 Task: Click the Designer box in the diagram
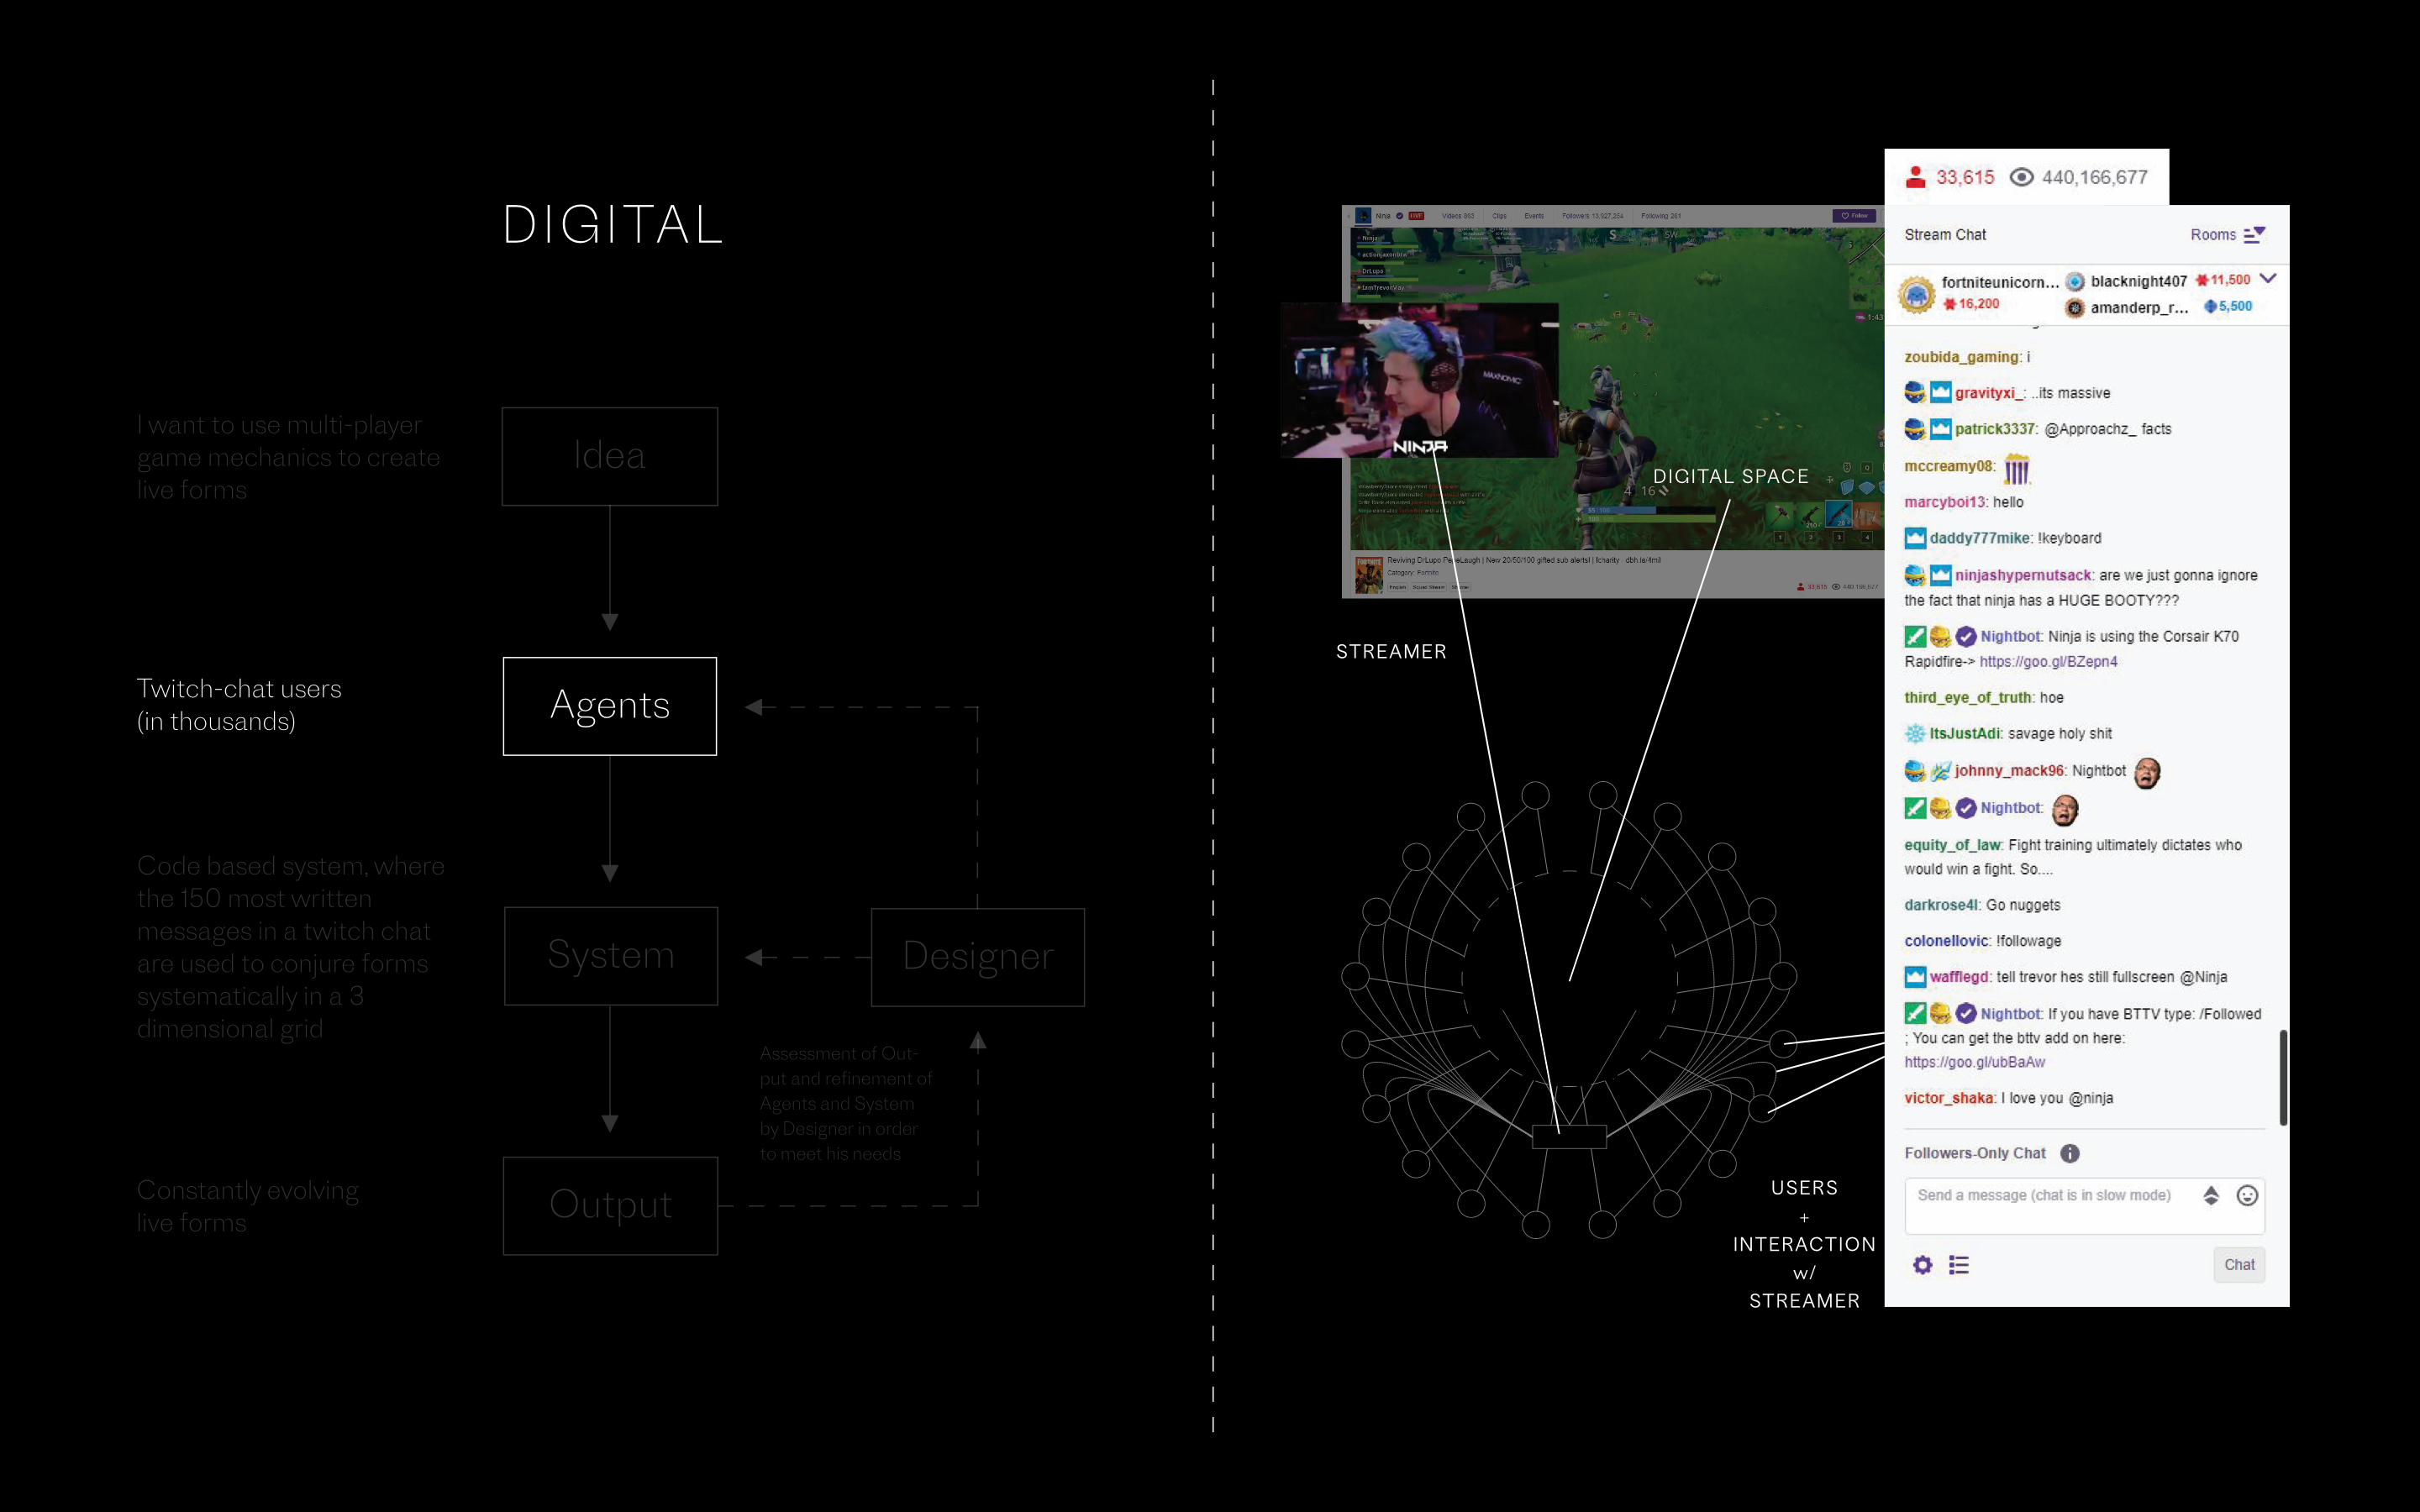pyautogui.click(x=978, y=957)
